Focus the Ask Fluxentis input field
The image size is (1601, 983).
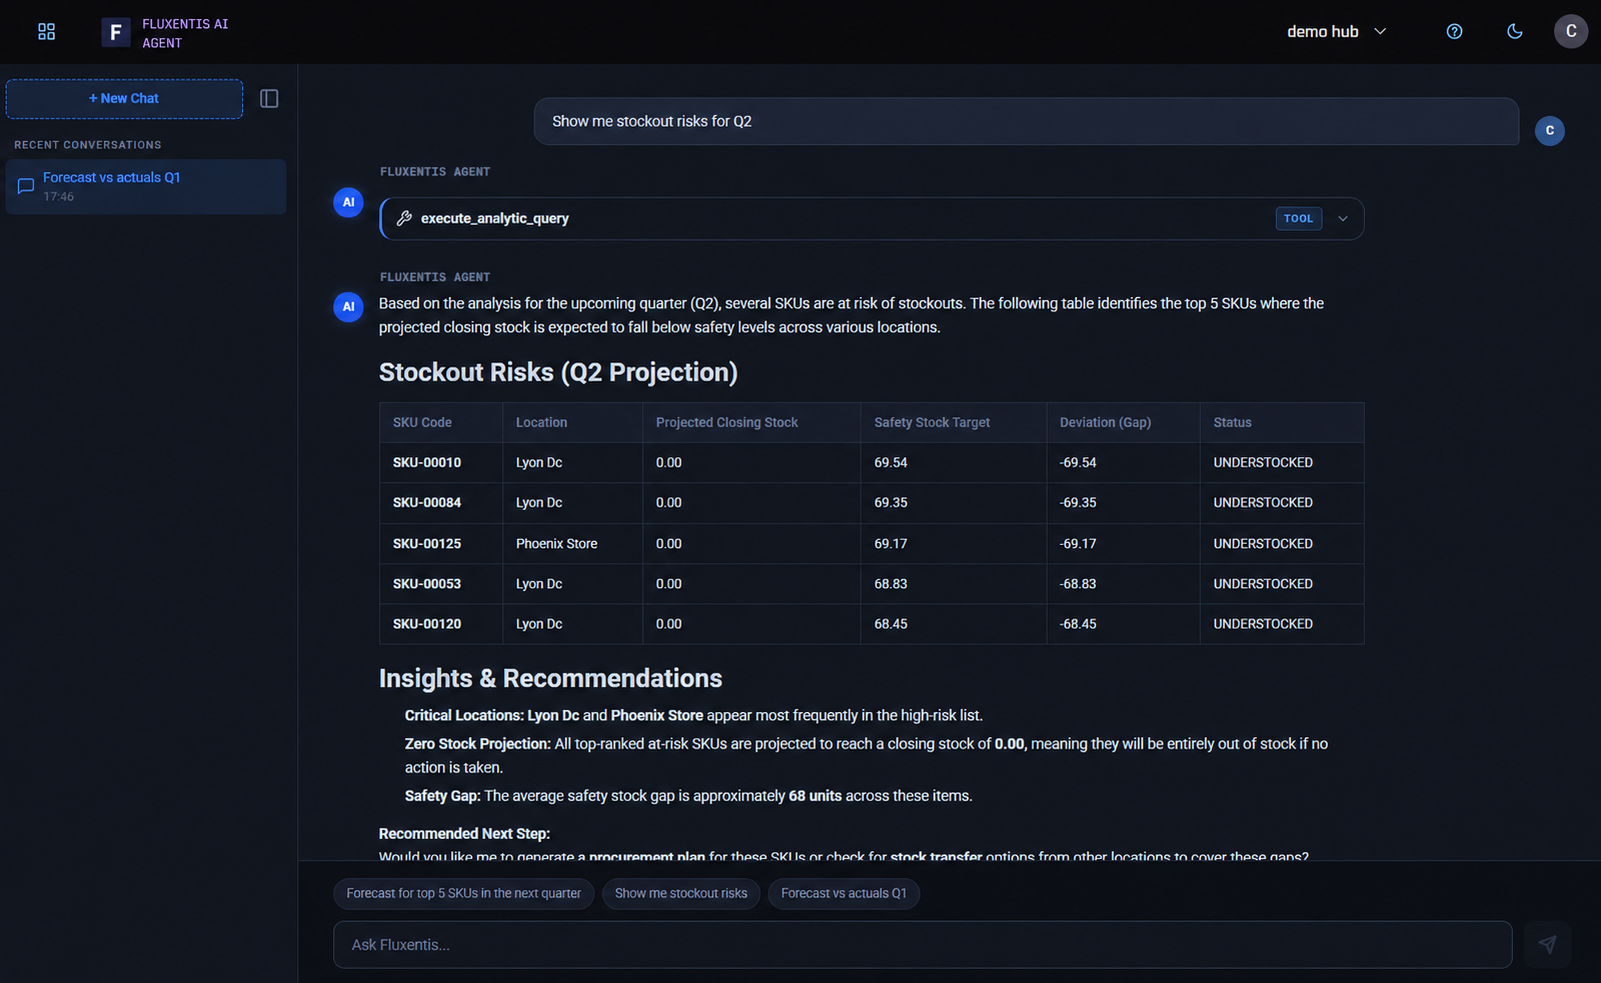[x=922, y=944]
